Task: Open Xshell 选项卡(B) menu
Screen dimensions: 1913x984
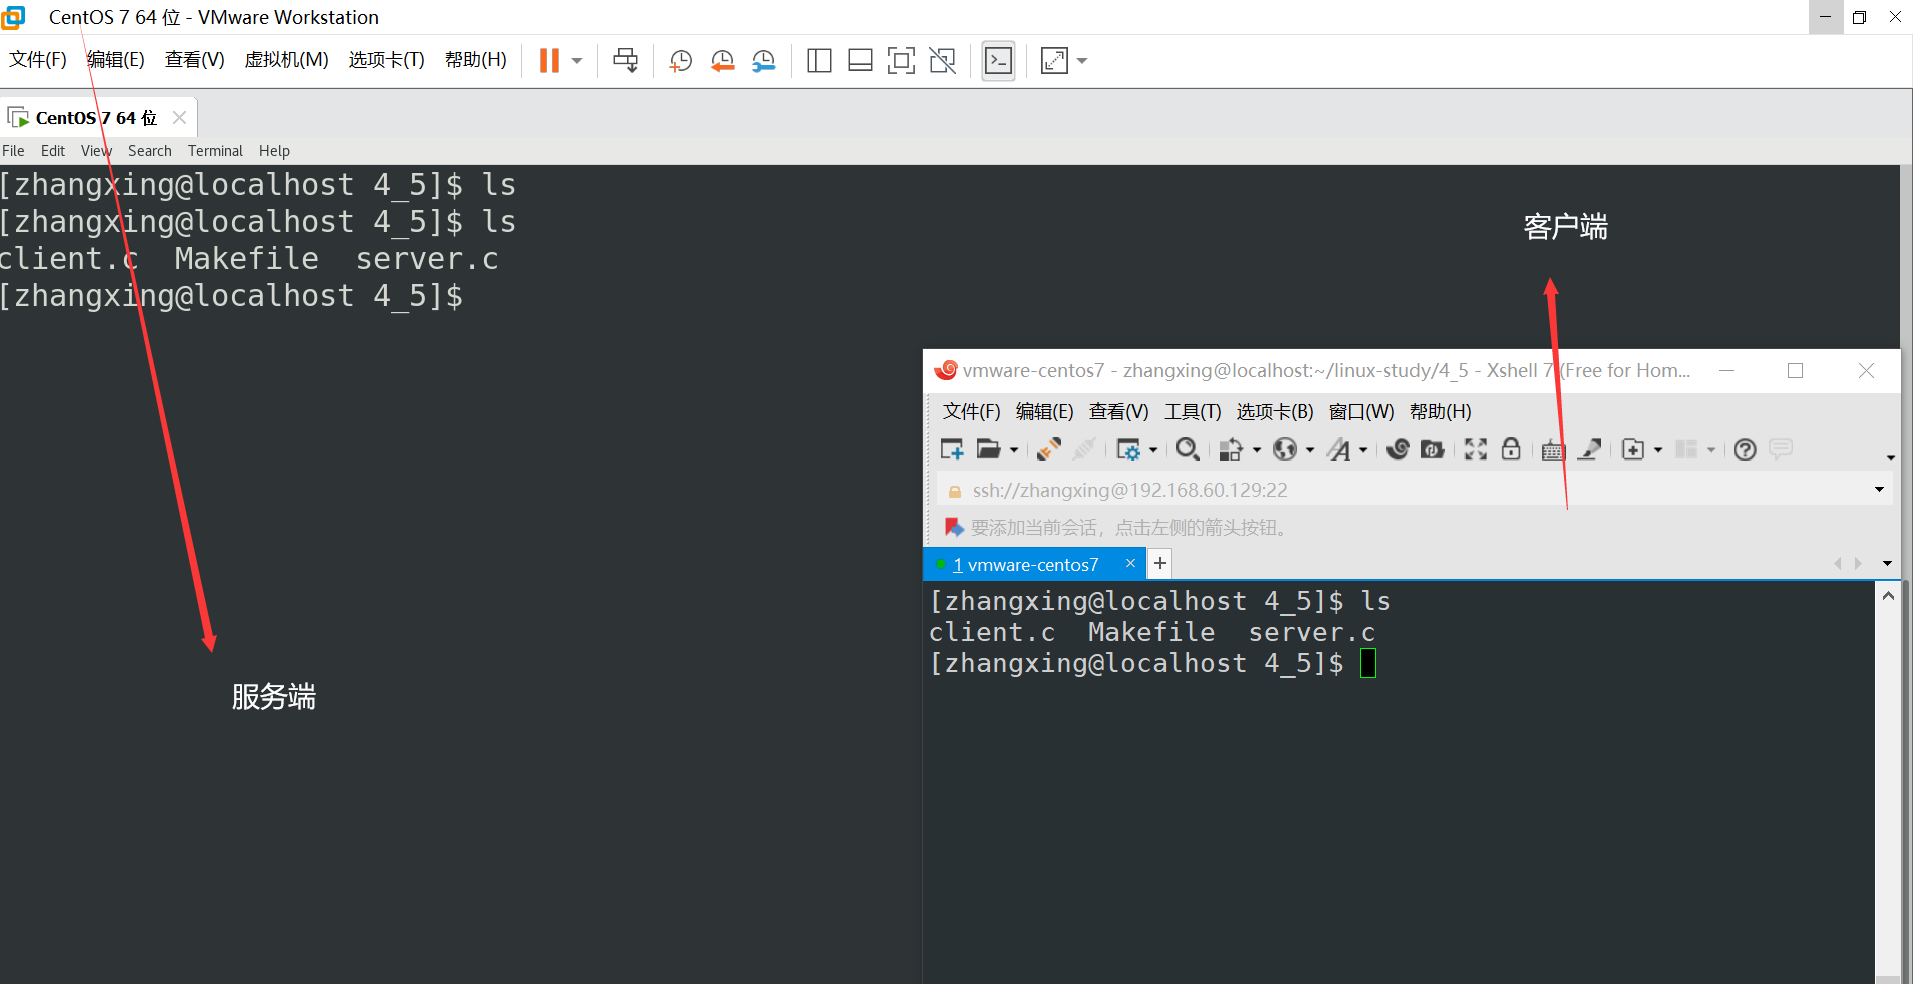Action: pos(1274,412)
